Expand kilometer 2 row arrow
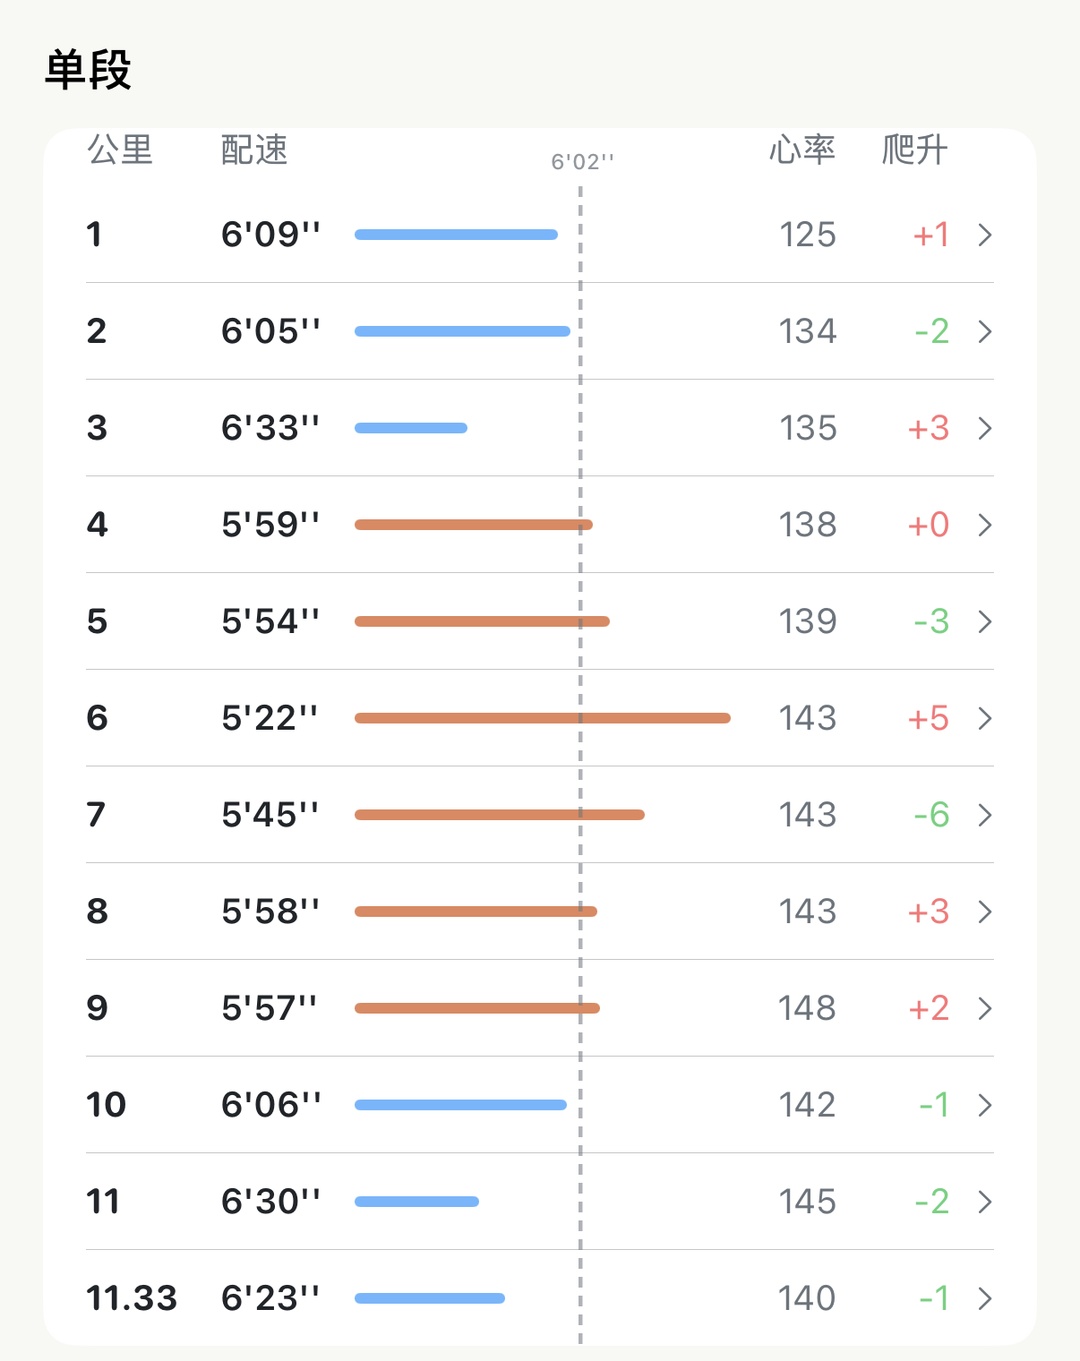This screenshot has width=1080, height=1361. (985, 331)
